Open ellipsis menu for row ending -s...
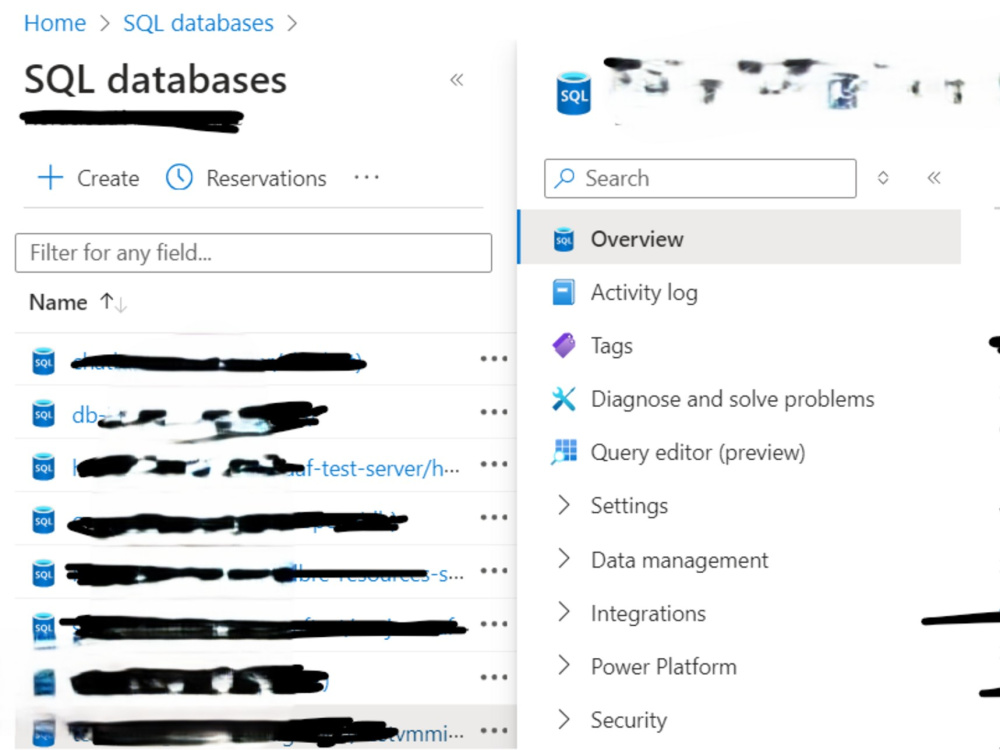Image resolution: width=1000 pixels, height=750 pixels. [494, 571]
